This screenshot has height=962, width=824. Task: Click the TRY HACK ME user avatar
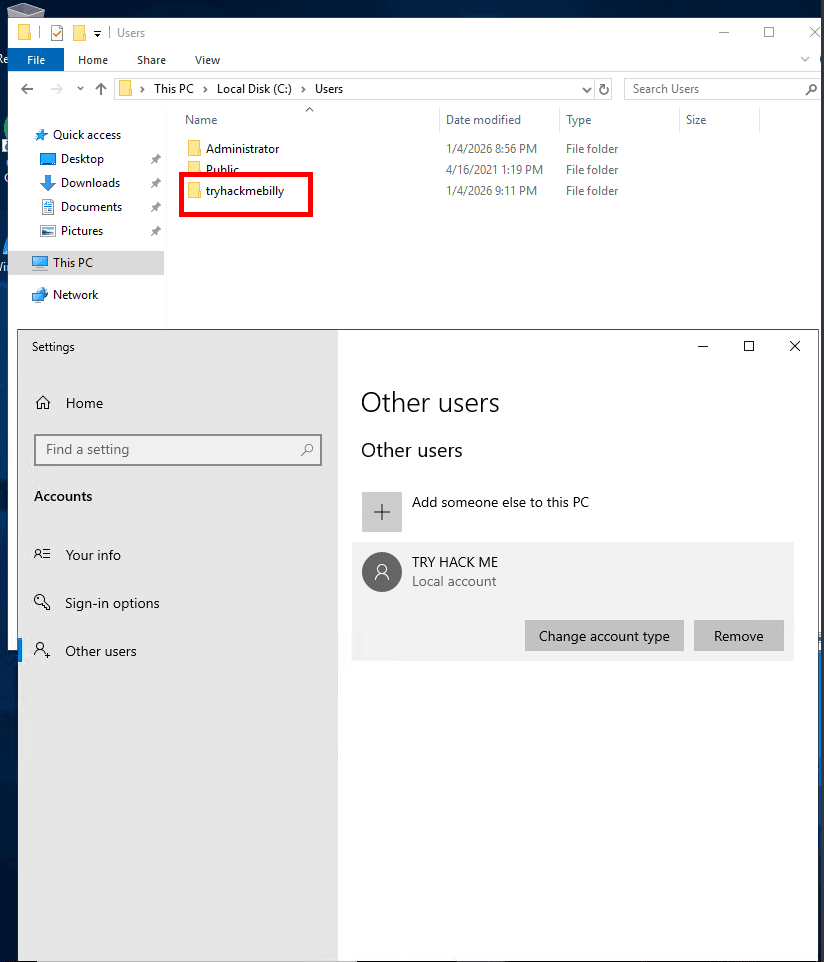[x=381, y=572]
